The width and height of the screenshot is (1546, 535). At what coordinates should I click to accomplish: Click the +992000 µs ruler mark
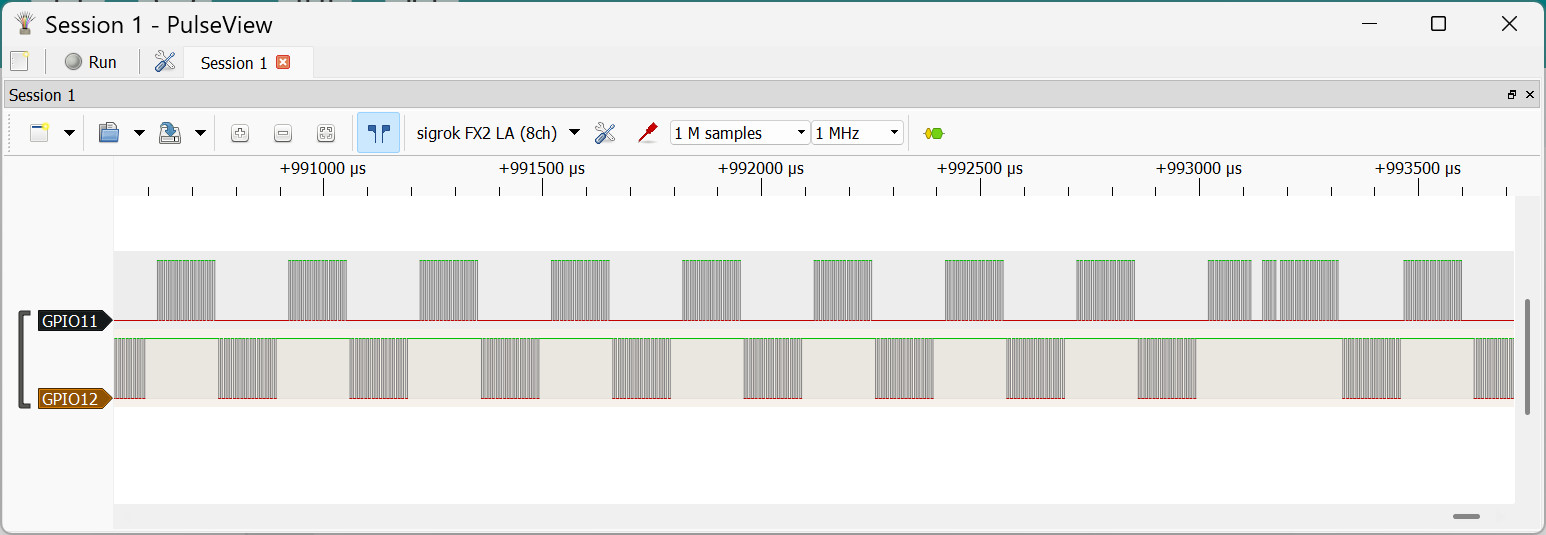point(761,169)
